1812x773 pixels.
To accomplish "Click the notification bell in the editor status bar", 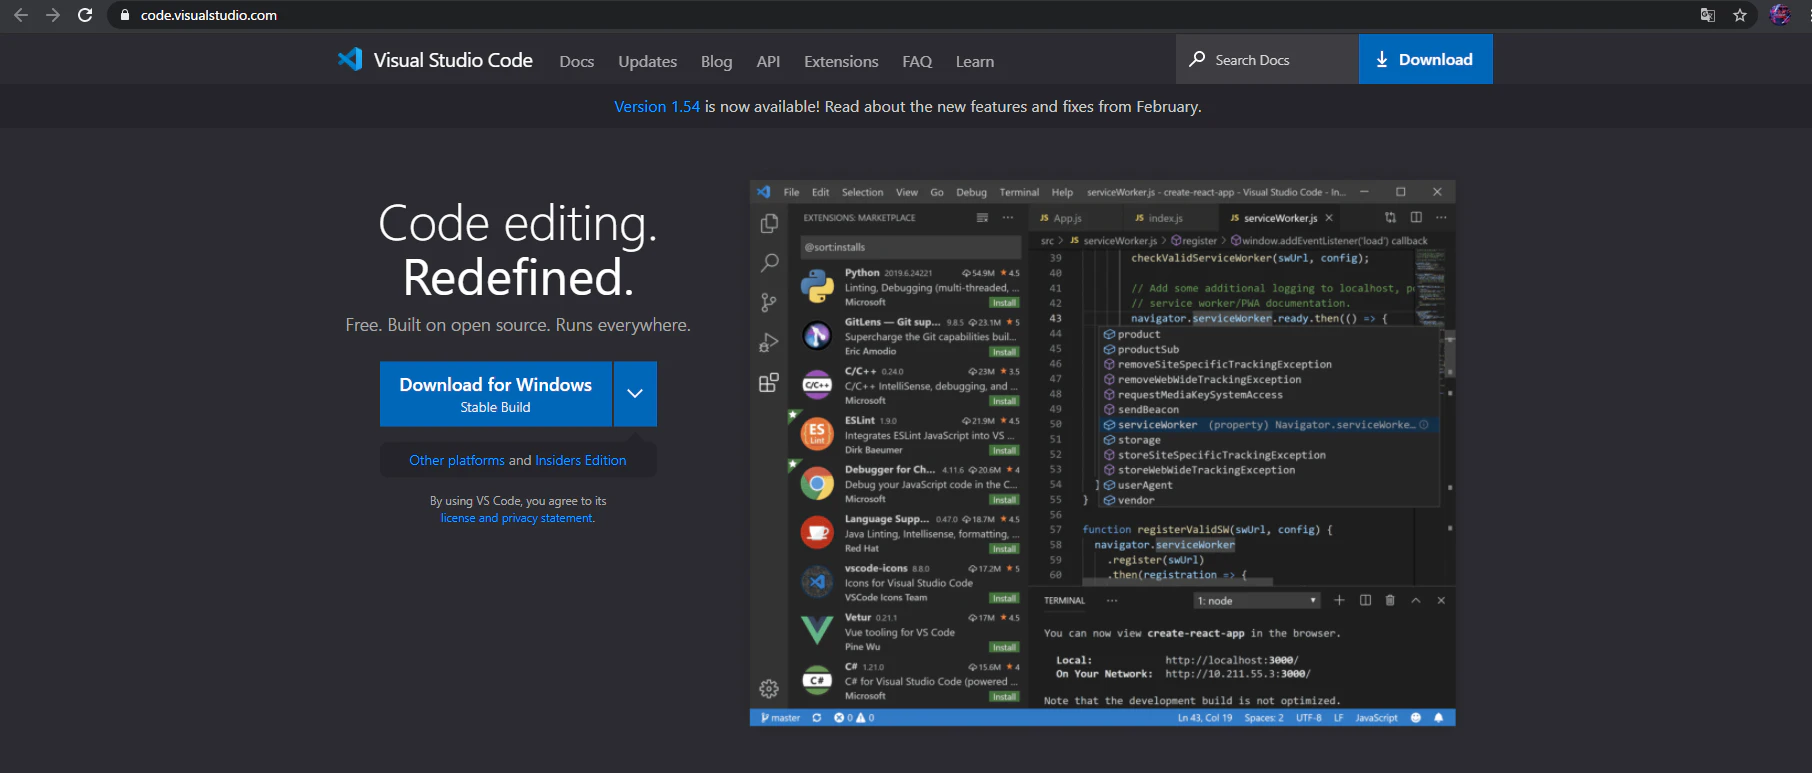I will (x=1439, y=718).
